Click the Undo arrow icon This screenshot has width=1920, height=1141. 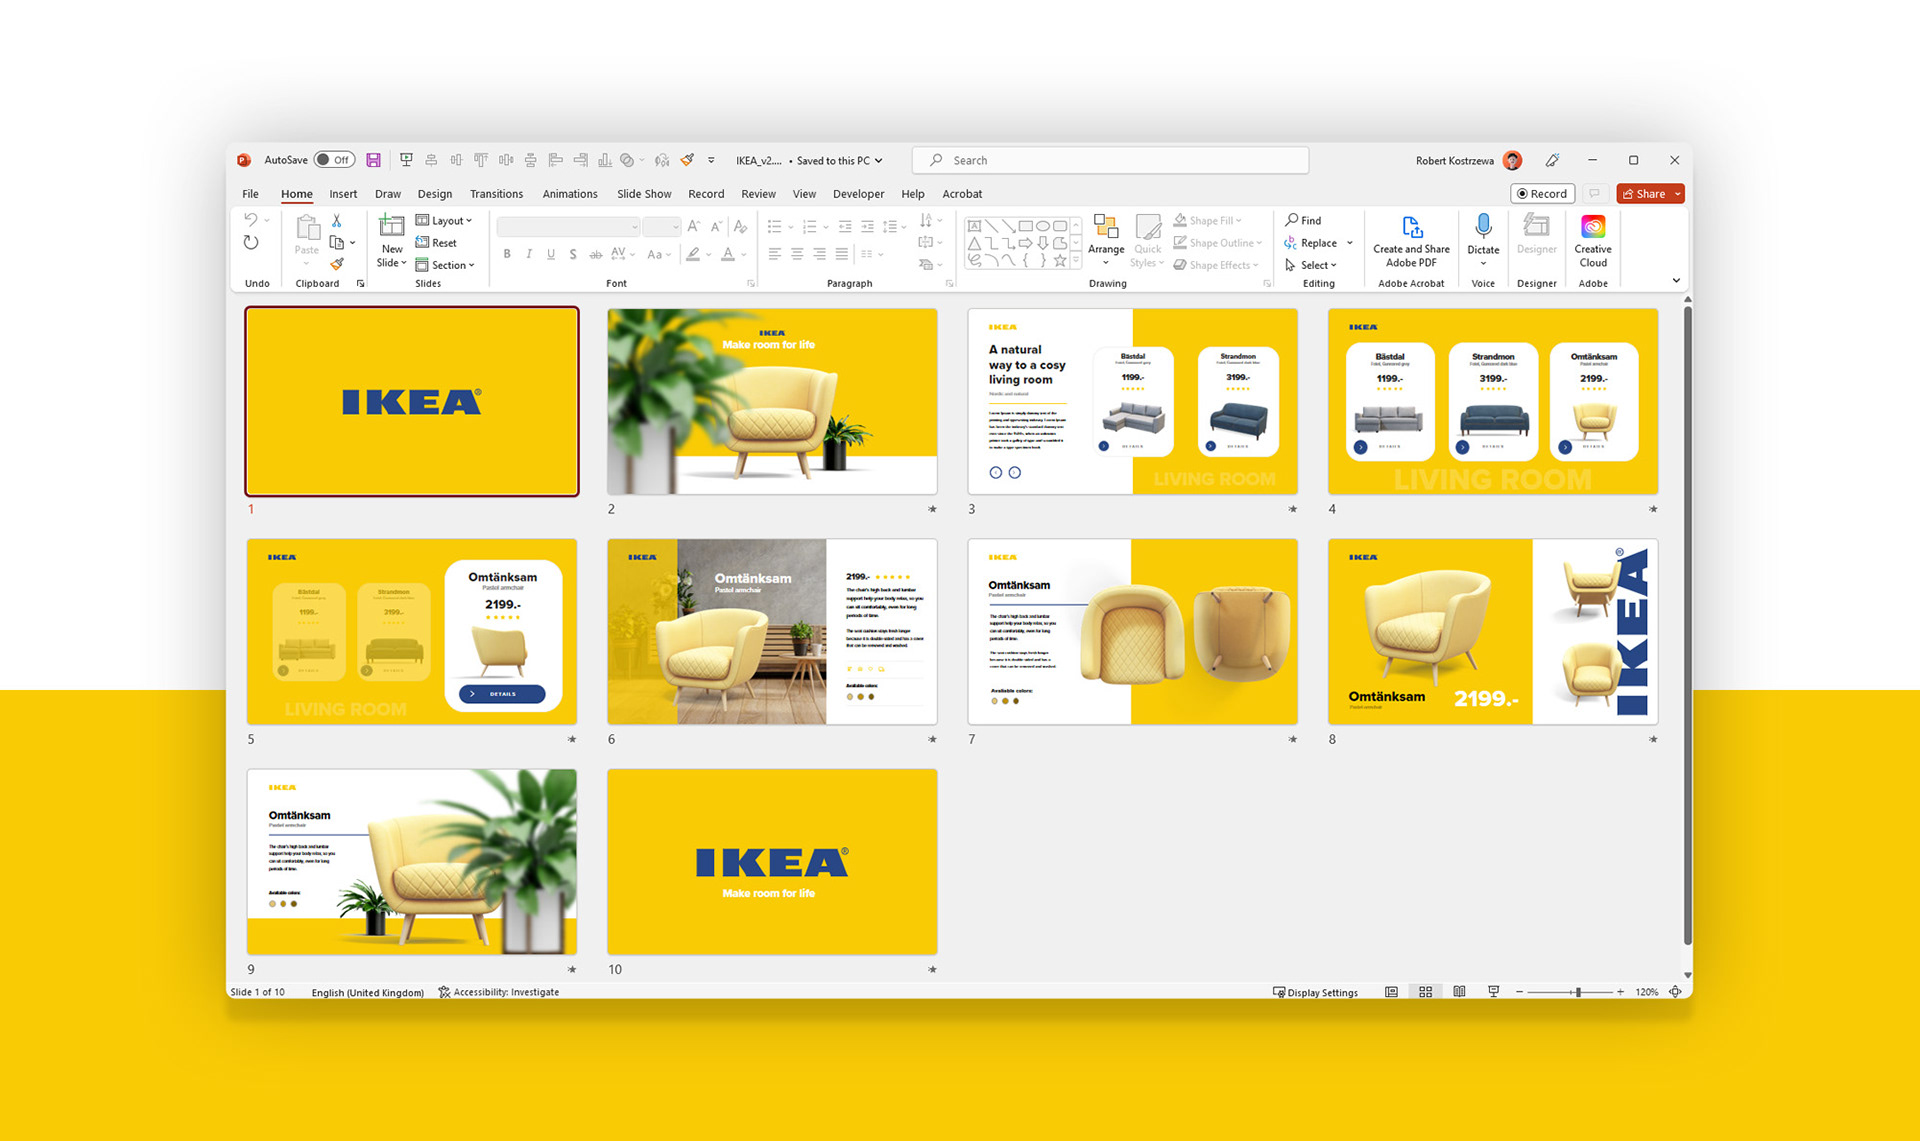pyautogui.click(x=251, y=220)
